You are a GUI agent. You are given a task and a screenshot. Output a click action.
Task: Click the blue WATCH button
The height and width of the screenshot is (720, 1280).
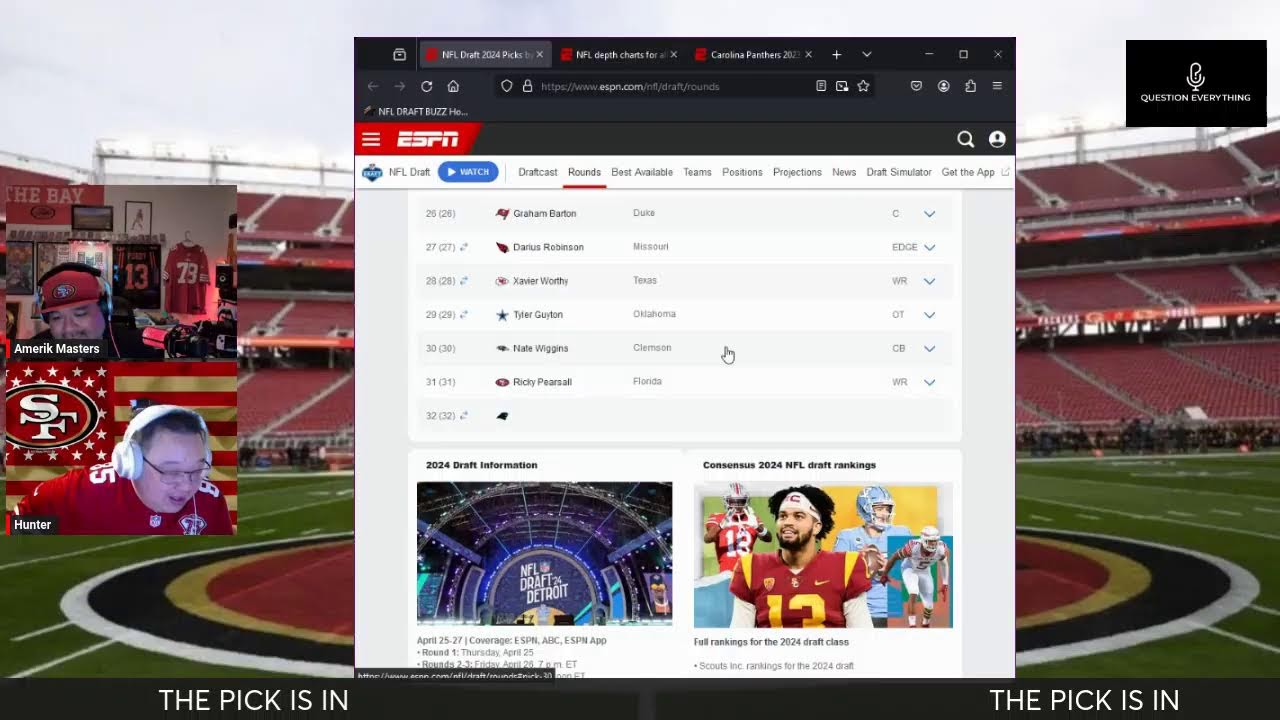pos(467,172)
